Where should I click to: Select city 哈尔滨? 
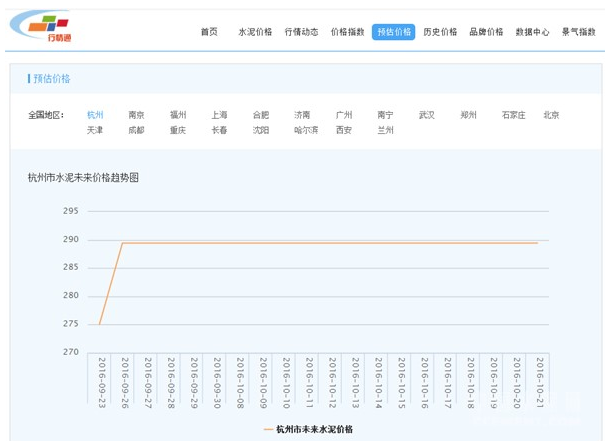click(306, 130)
